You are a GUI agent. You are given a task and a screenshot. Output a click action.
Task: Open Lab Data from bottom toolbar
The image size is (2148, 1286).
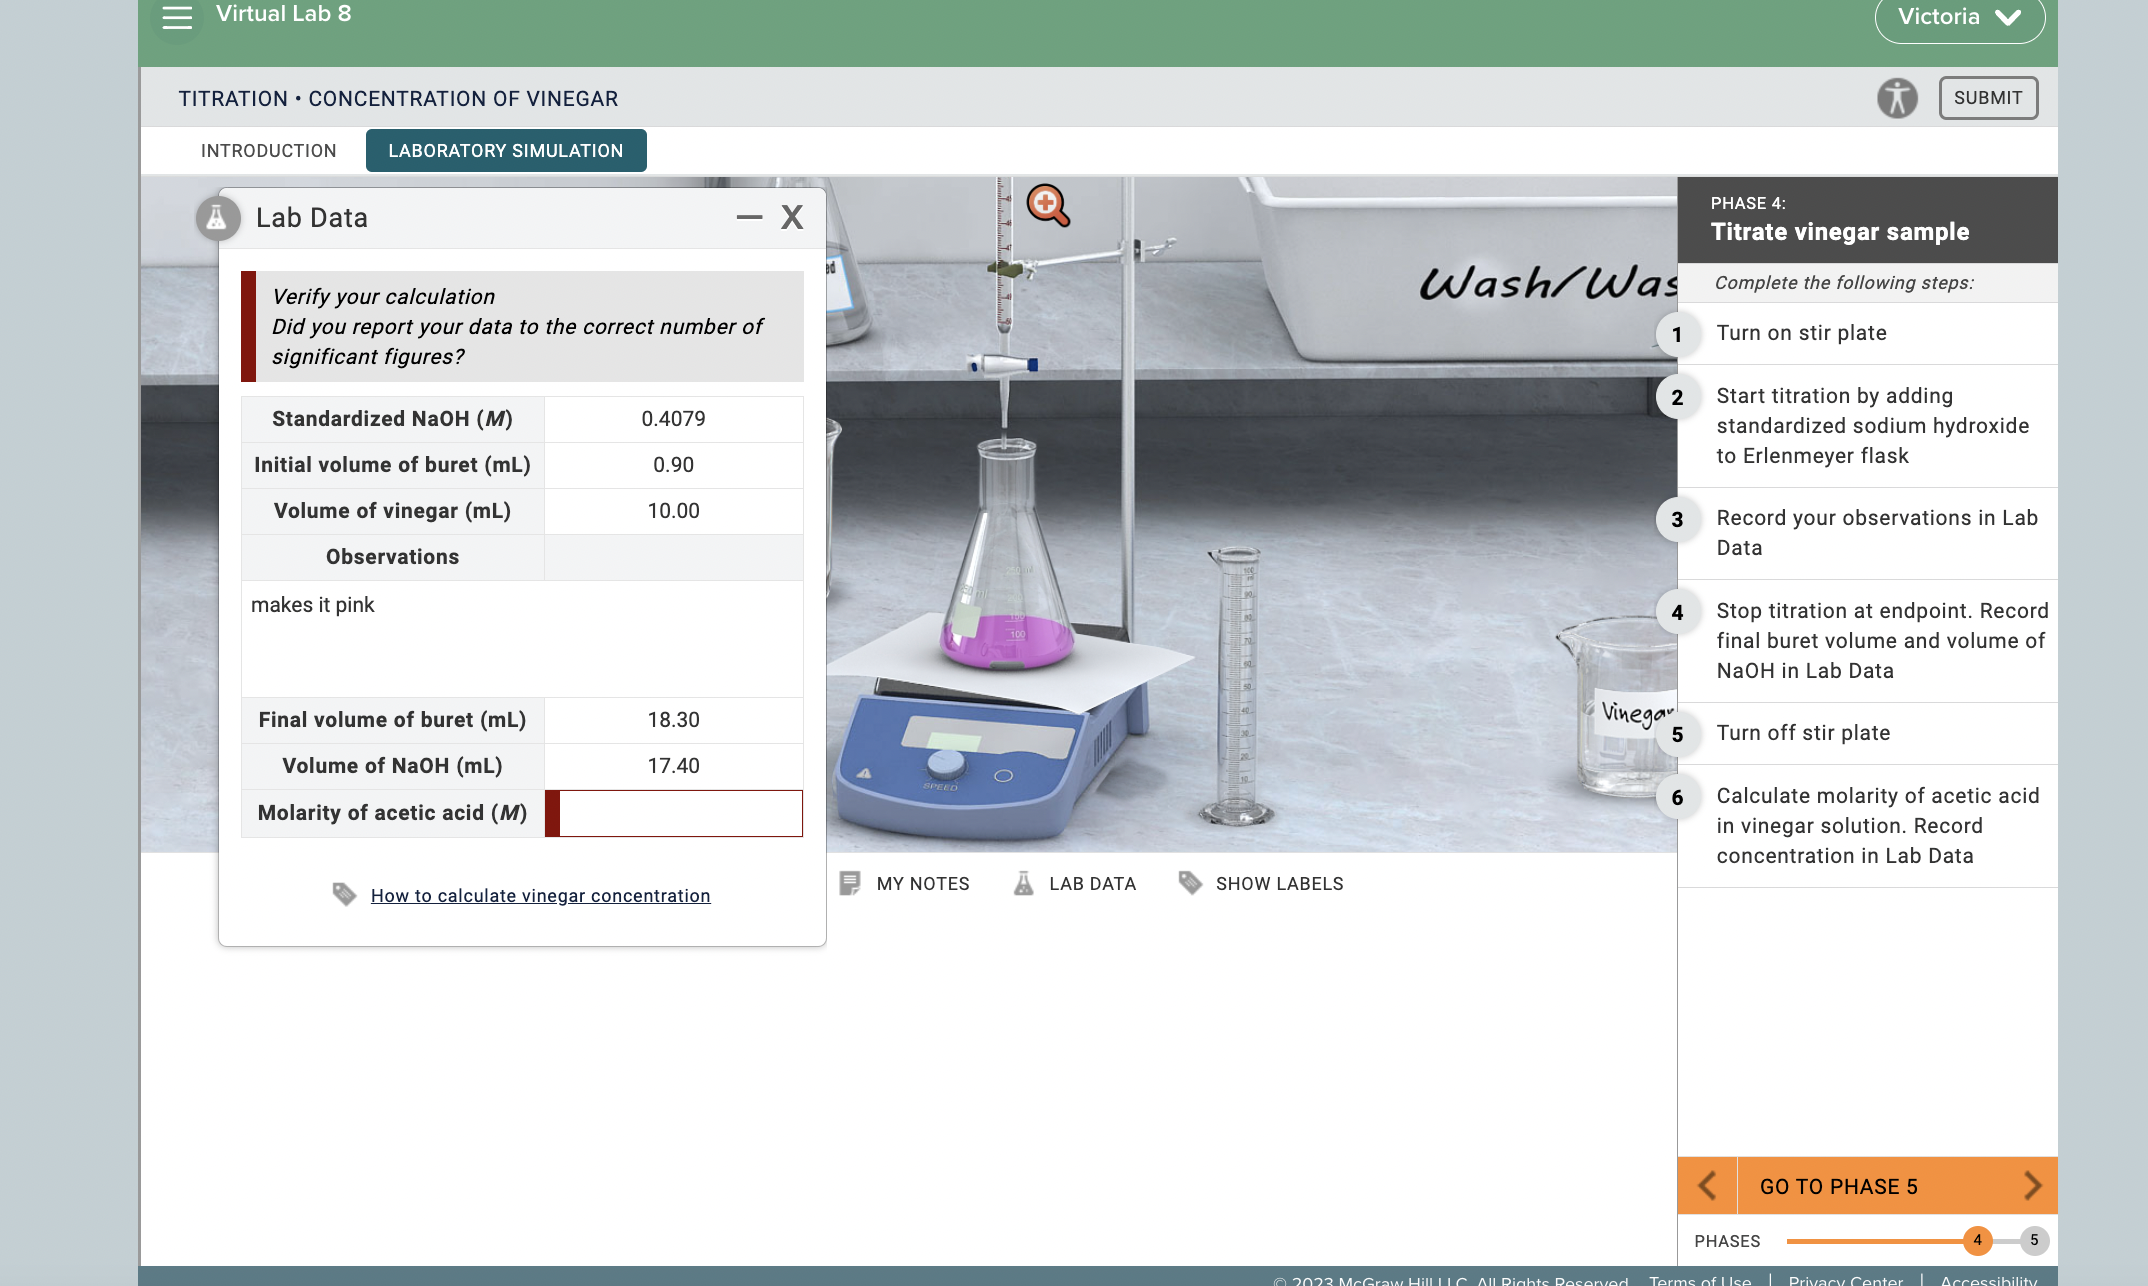click(1075, 884)
